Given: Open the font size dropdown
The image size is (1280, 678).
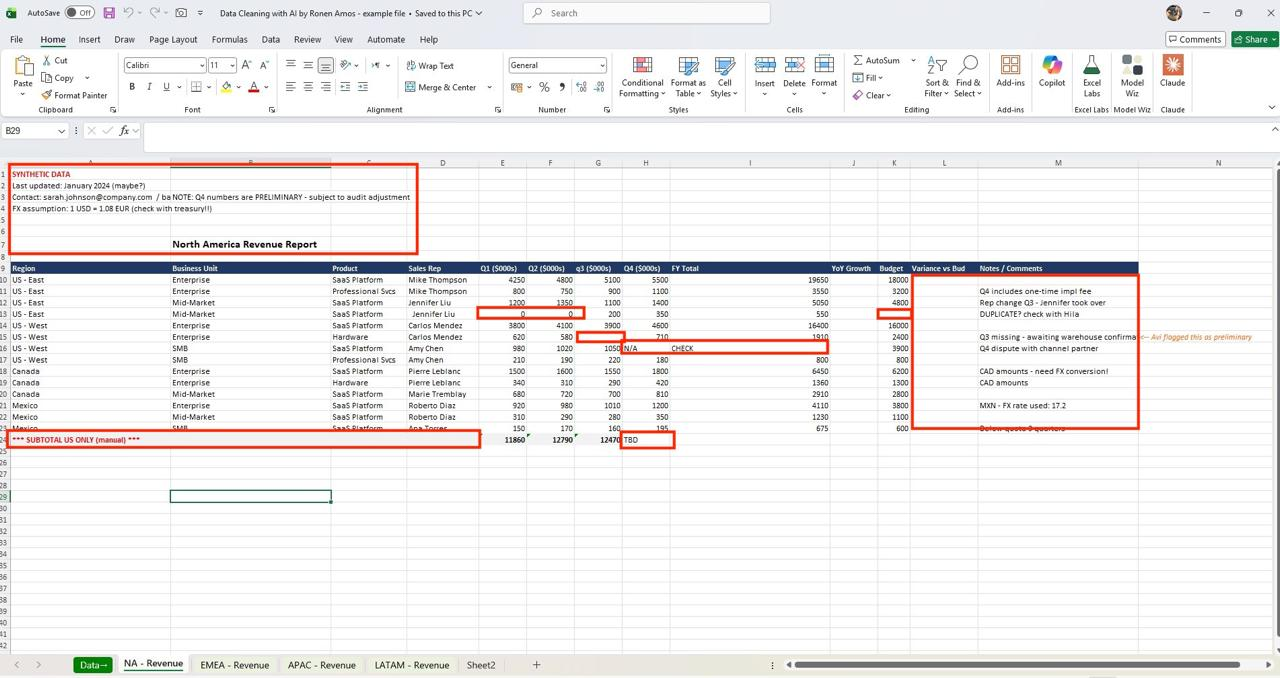Looking at the screenshot, I should point(232,65).
